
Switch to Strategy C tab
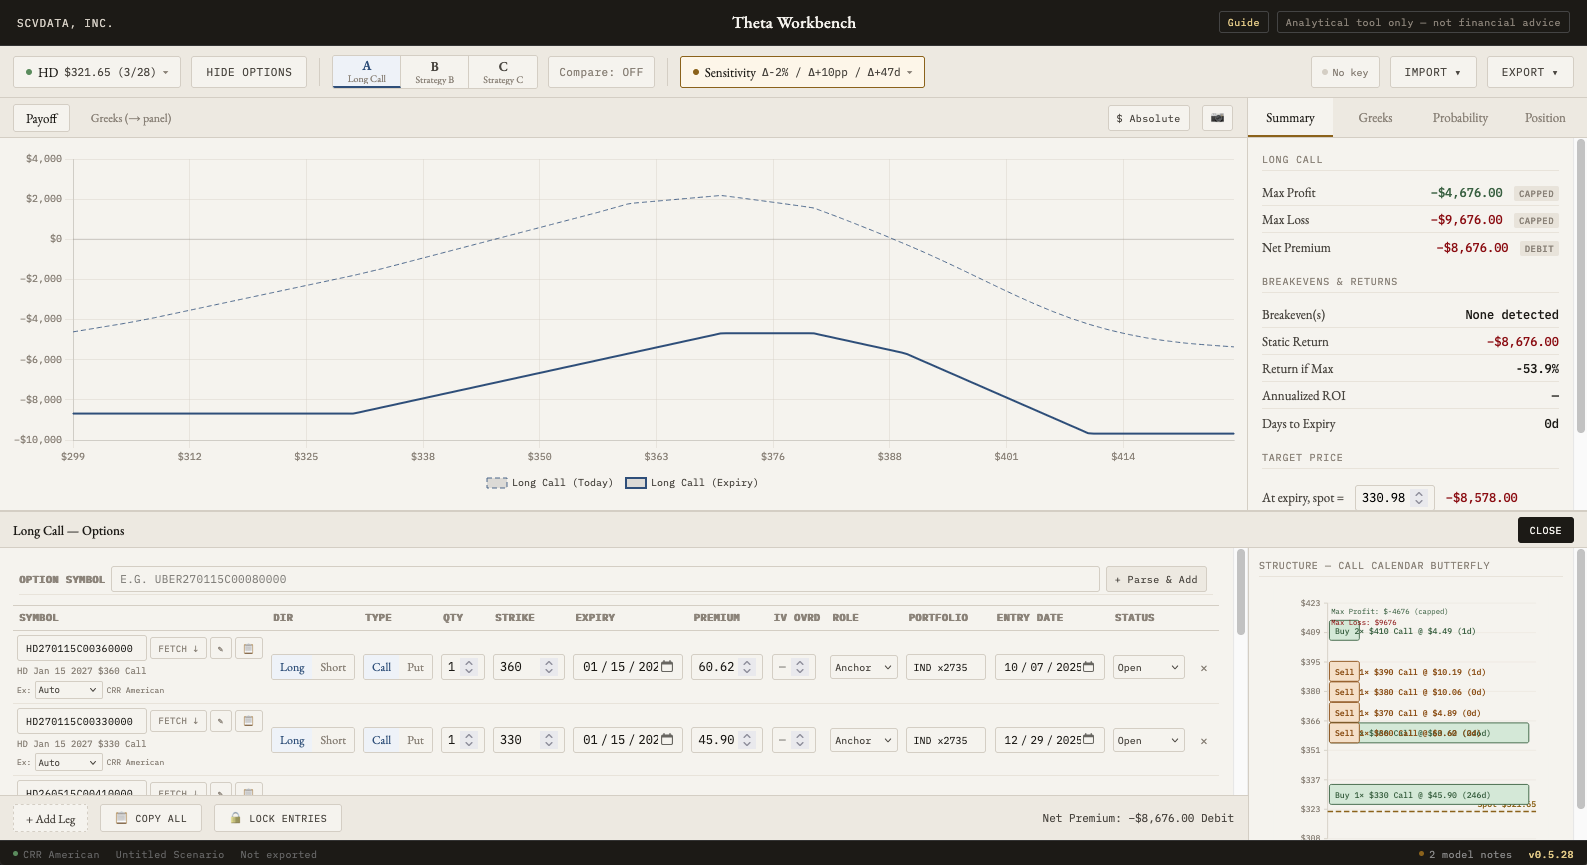[503, 72]
